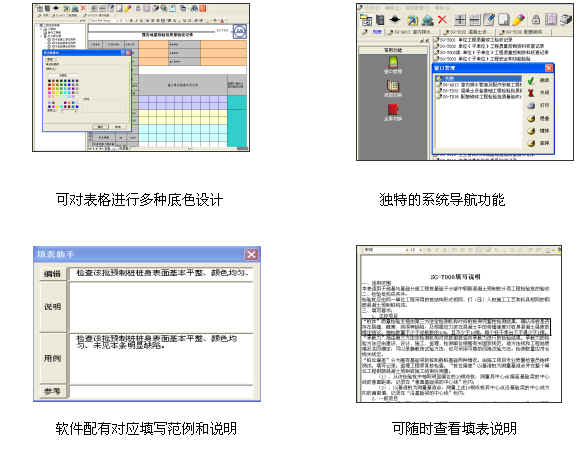
Task: Pick the magenta swatch in color dialog
Action: 49,93
